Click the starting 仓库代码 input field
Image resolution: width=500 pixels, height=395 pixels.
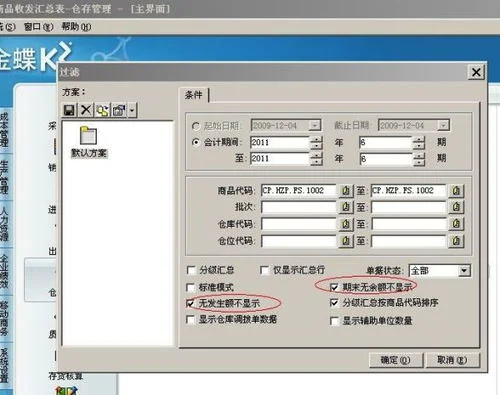pos(299,224)
